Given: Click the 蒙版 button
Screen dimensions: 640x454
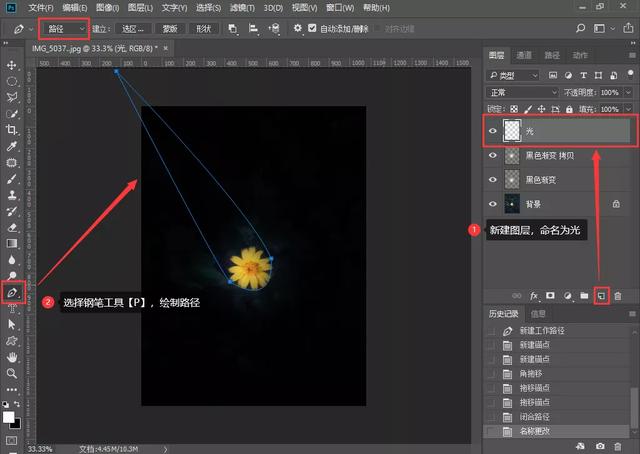Looking at the screenshot, I should [170, 29].
